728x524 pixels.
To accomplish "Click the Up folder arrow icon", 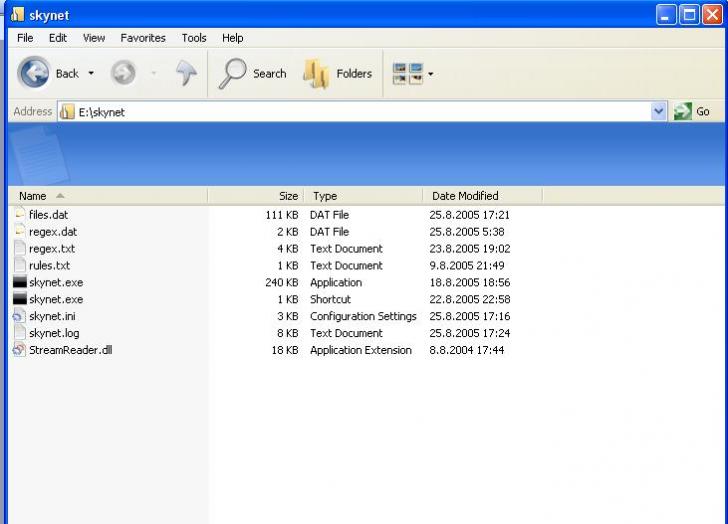I will point(186,73).
